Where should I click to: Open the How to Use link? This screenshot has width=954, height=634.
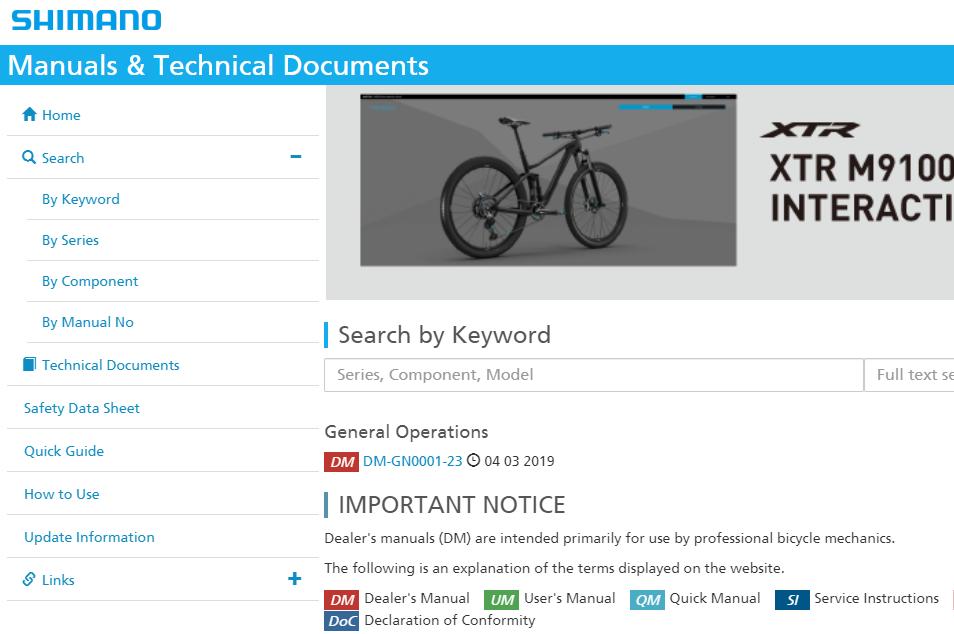click(x=61, y=494)
